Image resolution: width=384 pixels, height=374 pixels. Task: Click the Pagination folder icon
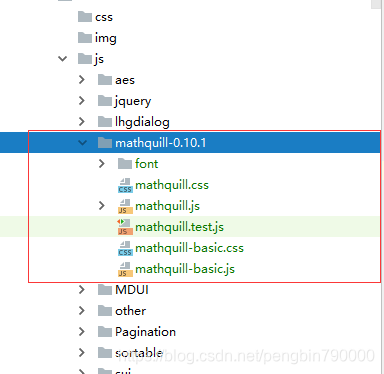[x=105, y=332]
